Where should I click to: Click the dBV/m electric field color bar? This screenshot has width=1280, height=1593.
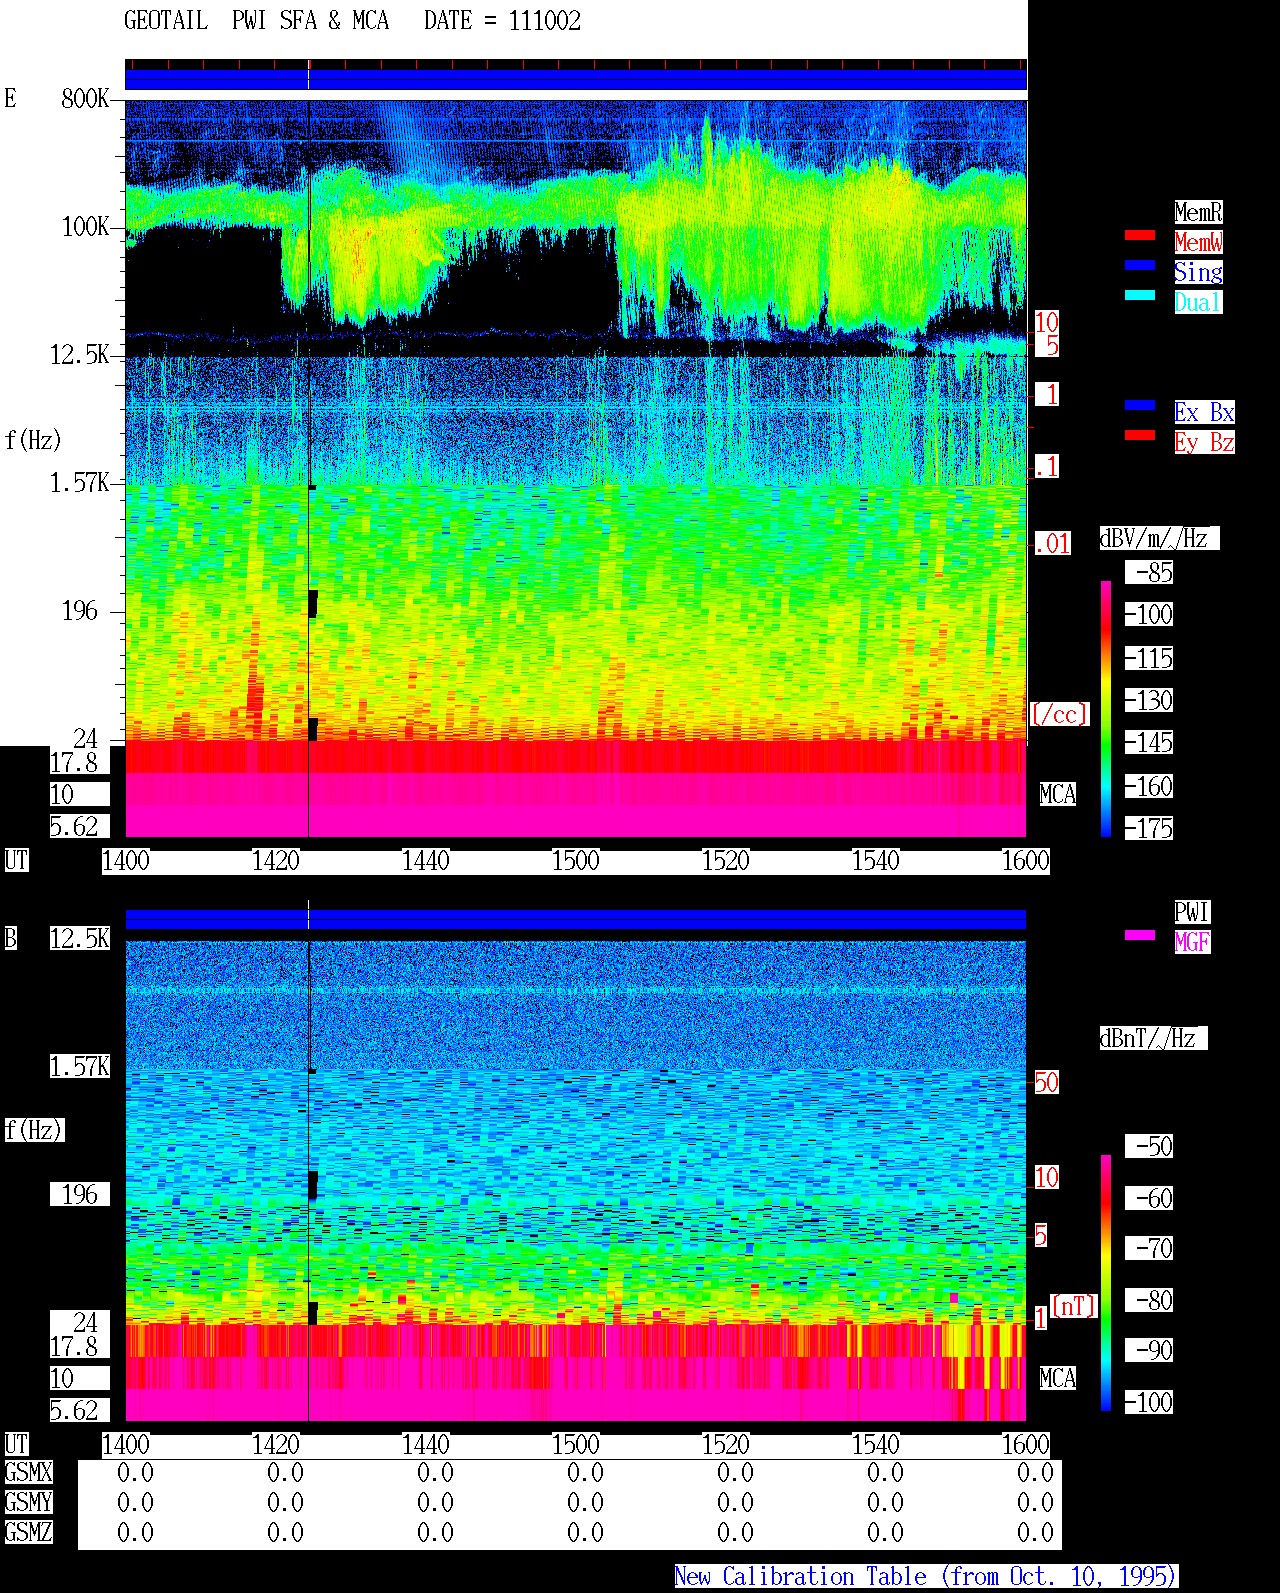click(1106, 708)
